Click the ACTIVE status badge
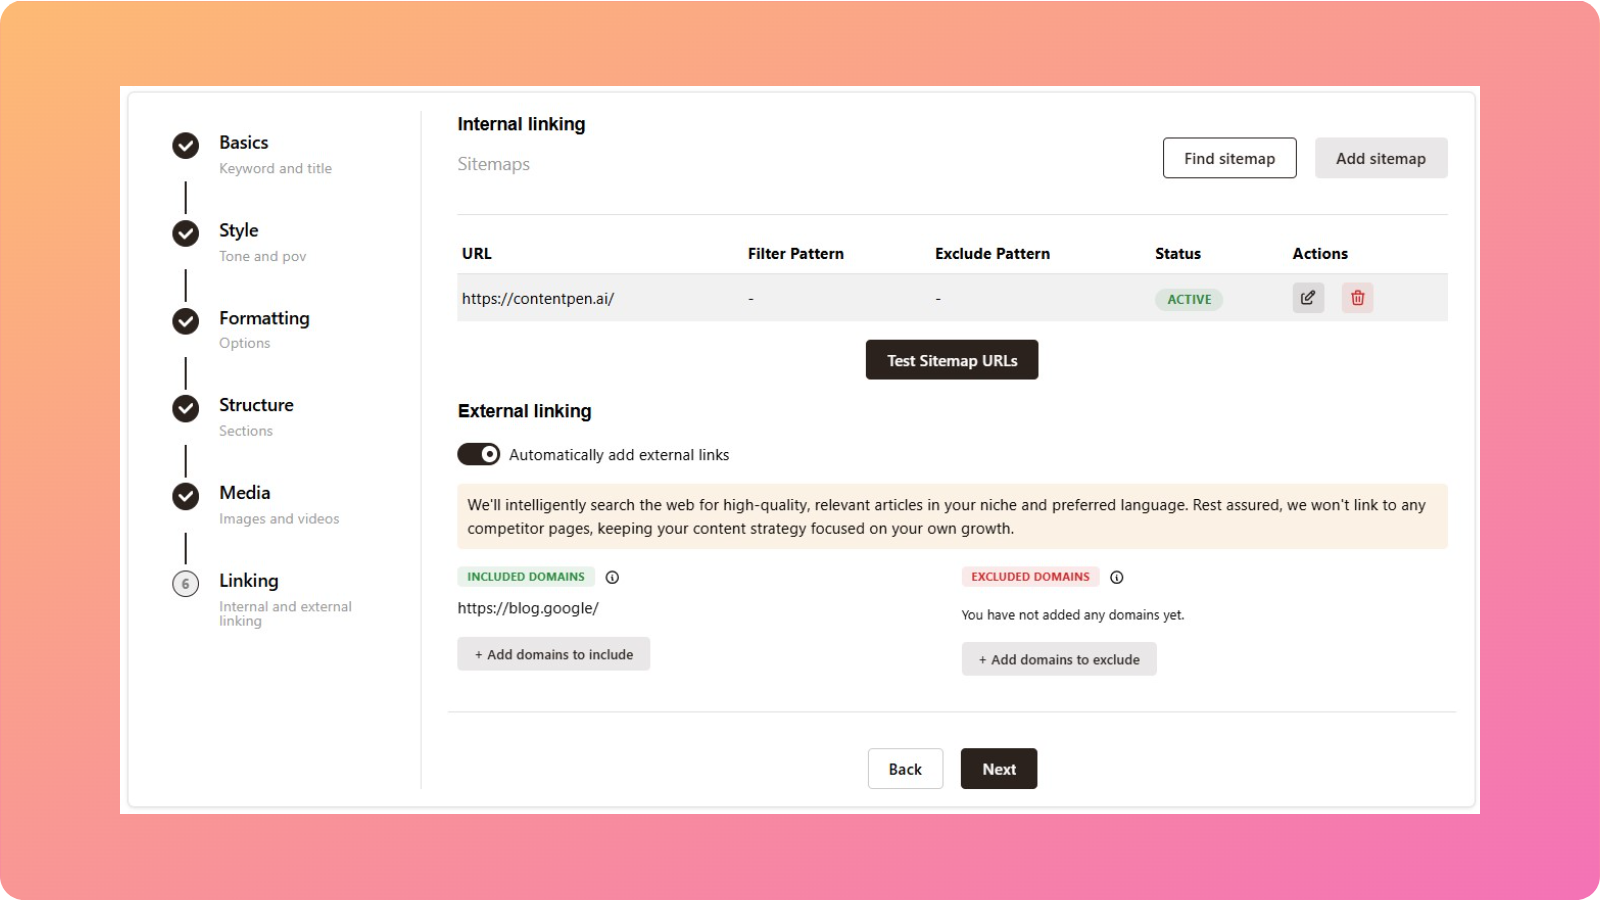 [1189, 298]
